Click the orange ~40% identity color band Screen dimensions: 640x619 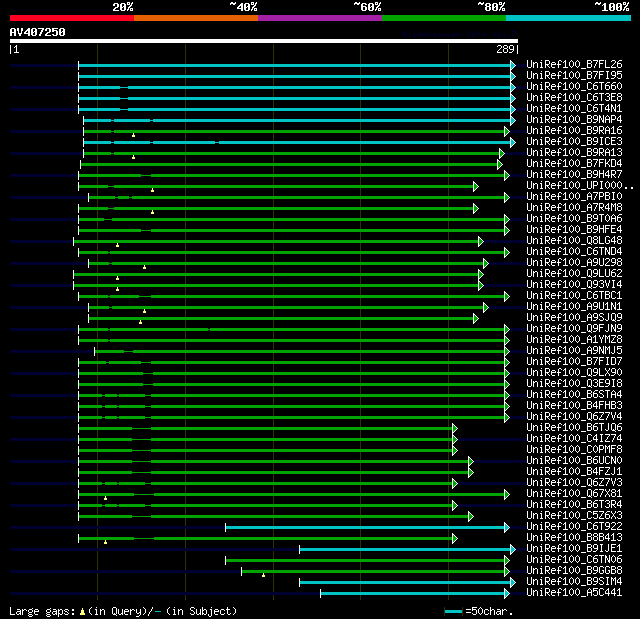tap(196, 18)
